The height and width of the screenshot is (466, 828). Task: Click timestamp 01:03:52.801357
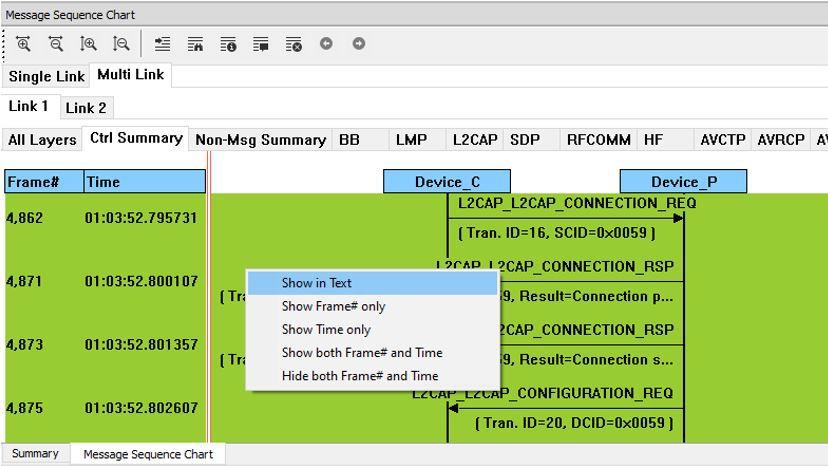[x=141, y=344]
